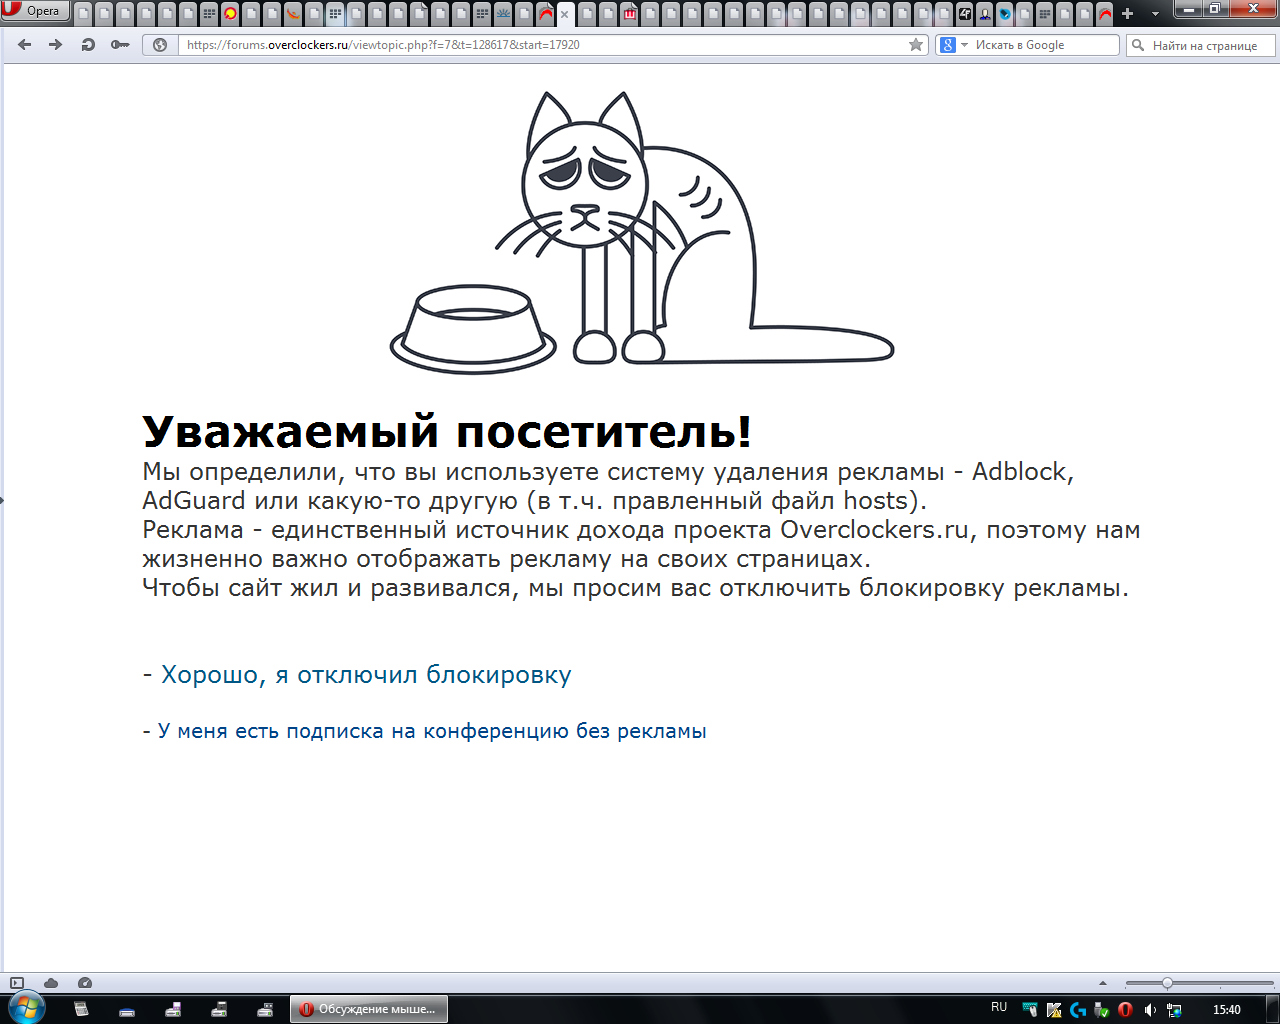The height and width of the screenshot is (1024, 1280).
Task: Open the Kaspersky tray icon with warning
Action: click(x=1053, y=1010)
